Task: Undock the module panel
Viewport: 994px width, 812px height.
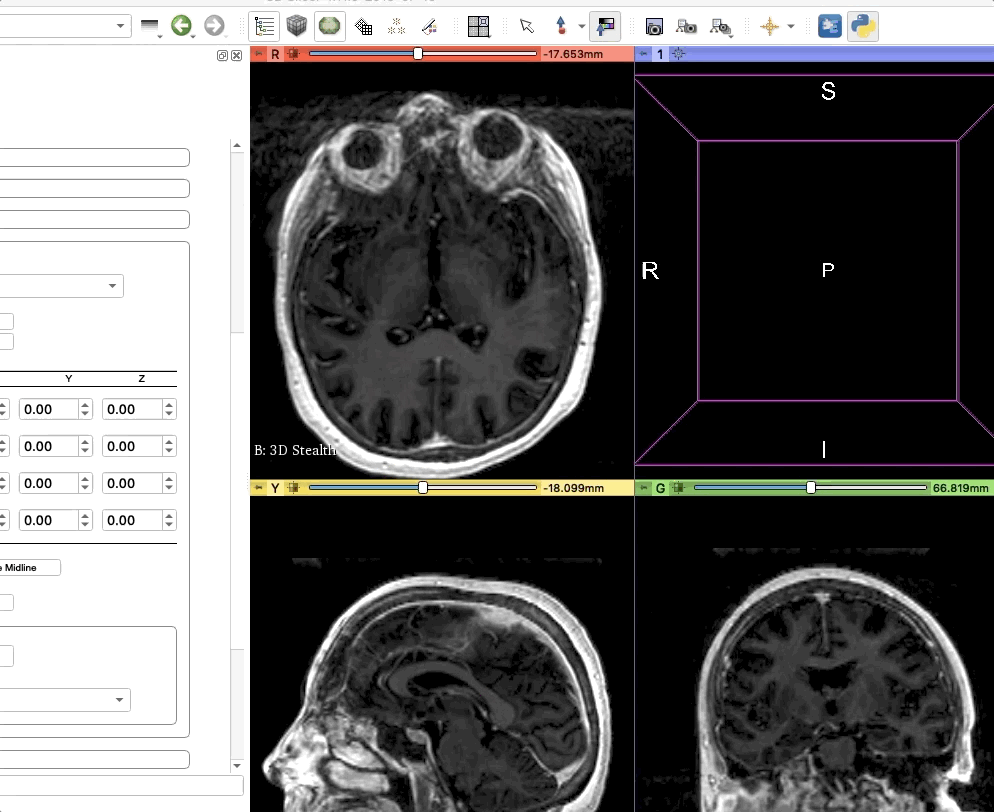Action: [x=222, y=56]
